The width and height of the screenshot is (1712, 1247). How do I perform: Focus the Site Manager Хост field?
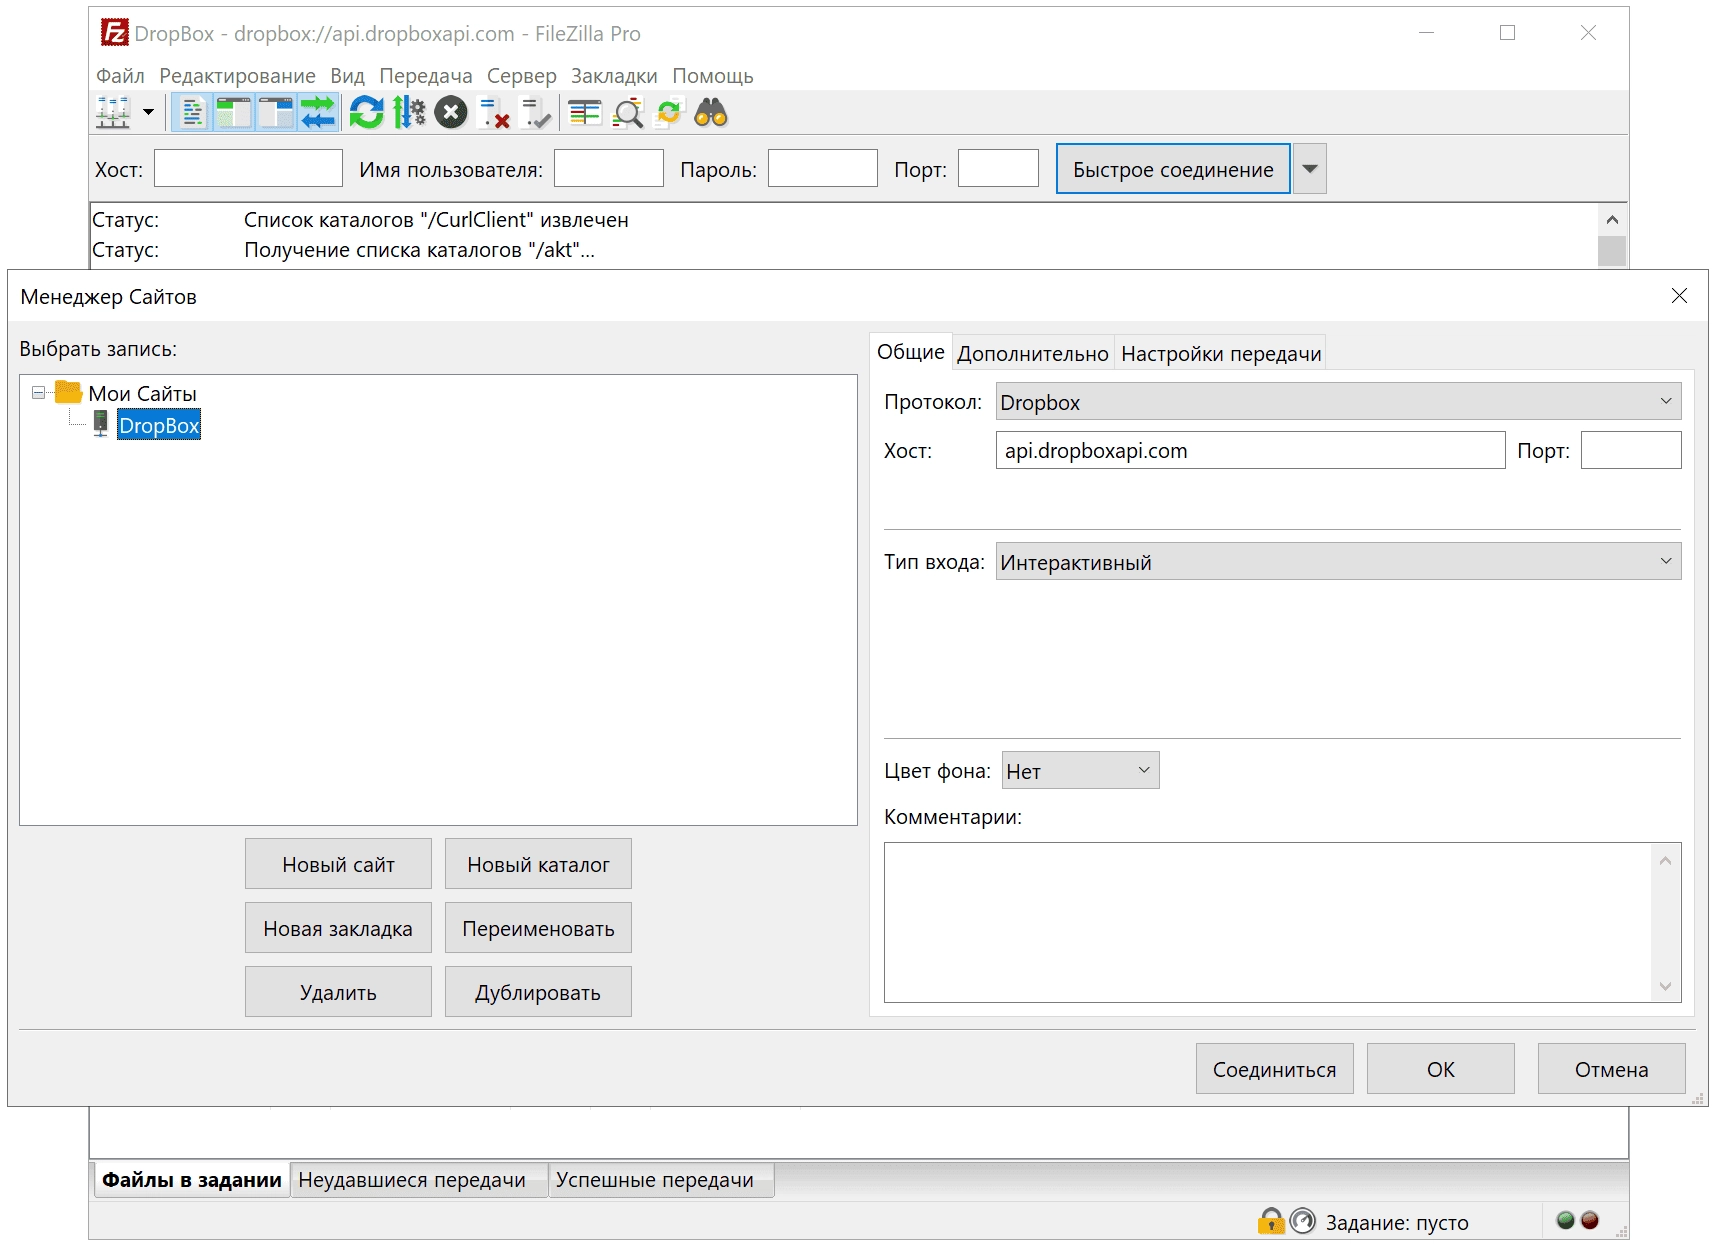[x=1250, y=450]
